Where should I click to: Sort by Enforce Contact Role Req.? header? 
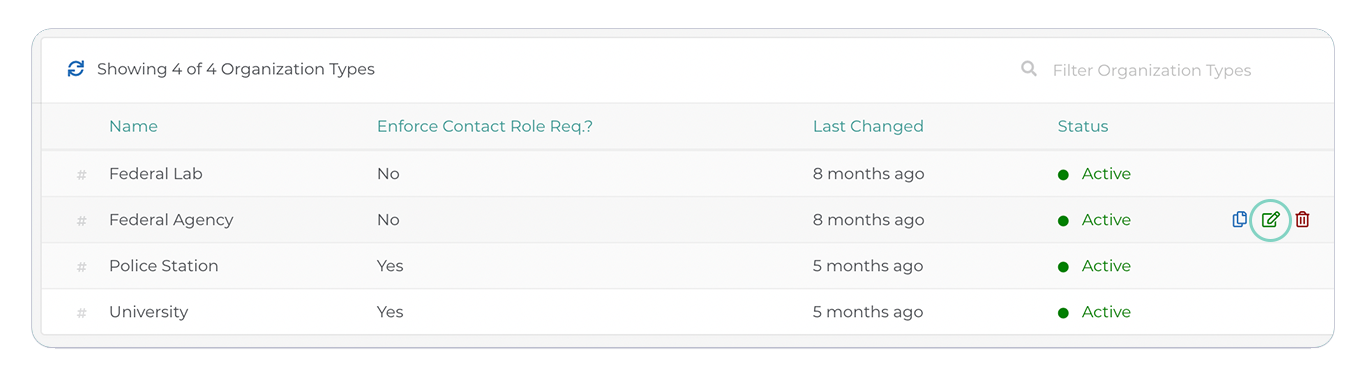(x=485, y=126)
